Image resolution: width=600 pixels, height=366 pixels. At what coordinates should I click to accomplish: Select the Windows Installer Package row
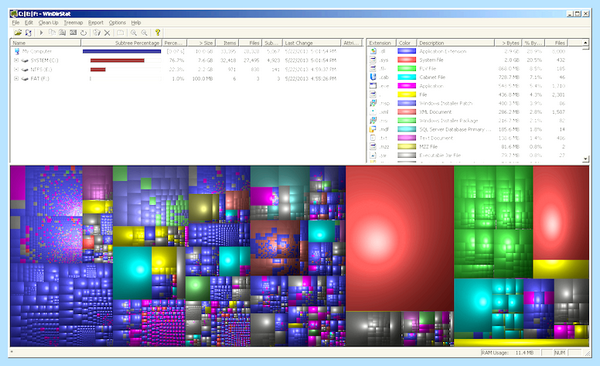coord(474,121)
